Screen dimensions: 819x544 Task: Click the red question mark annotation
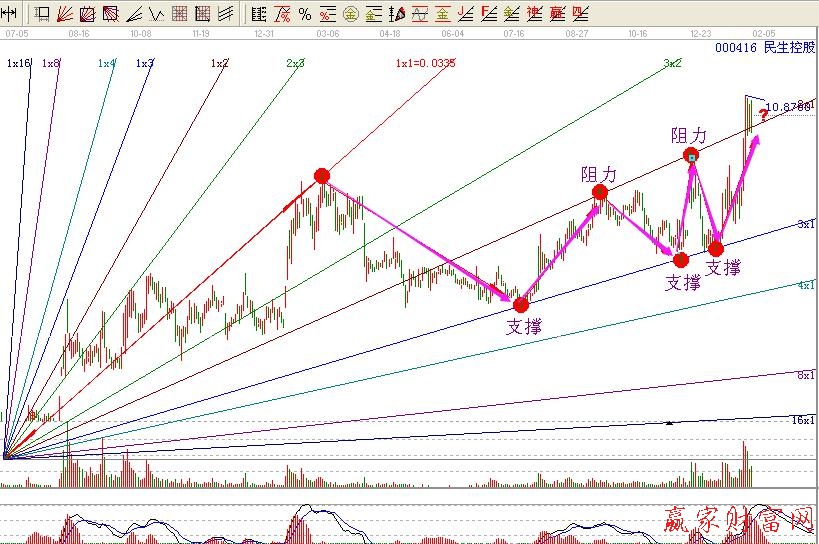point(763,115)
